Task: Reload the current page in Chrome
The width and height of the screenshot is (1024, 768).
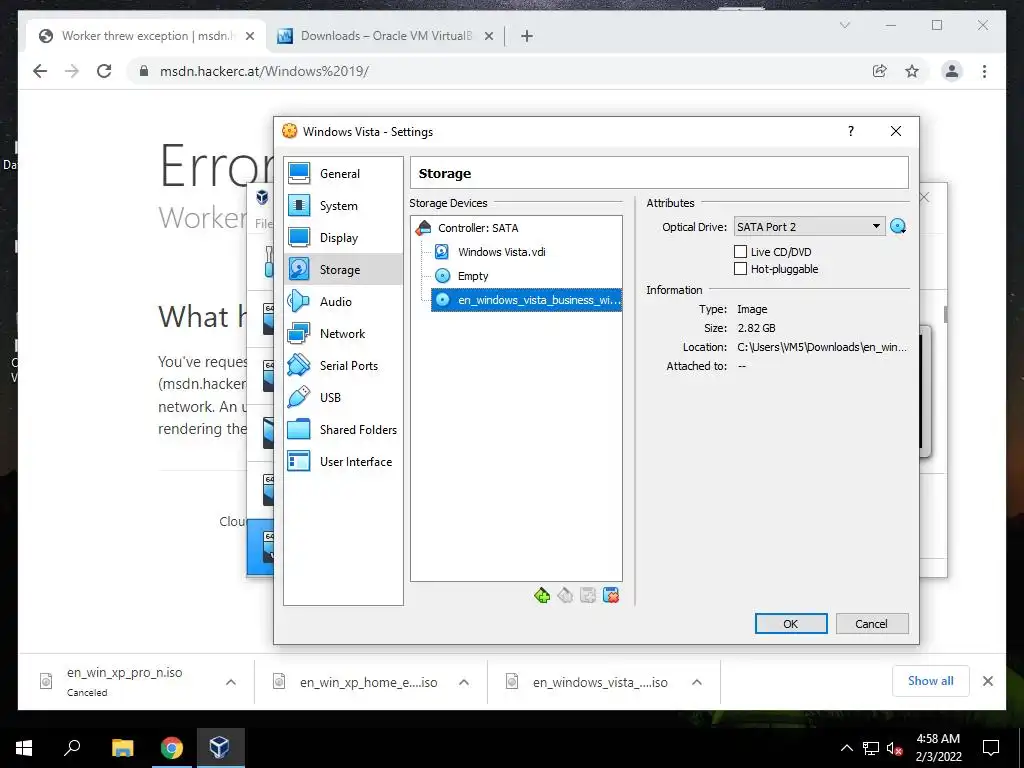Action: (104, 71)
